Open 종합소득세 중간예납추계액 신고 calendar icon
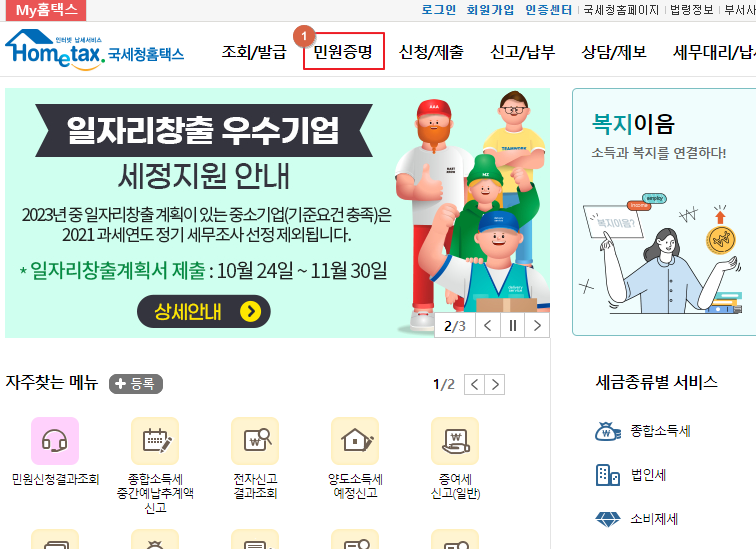The height and width of the screenshot is (549, 756). [x=155, y=441]
